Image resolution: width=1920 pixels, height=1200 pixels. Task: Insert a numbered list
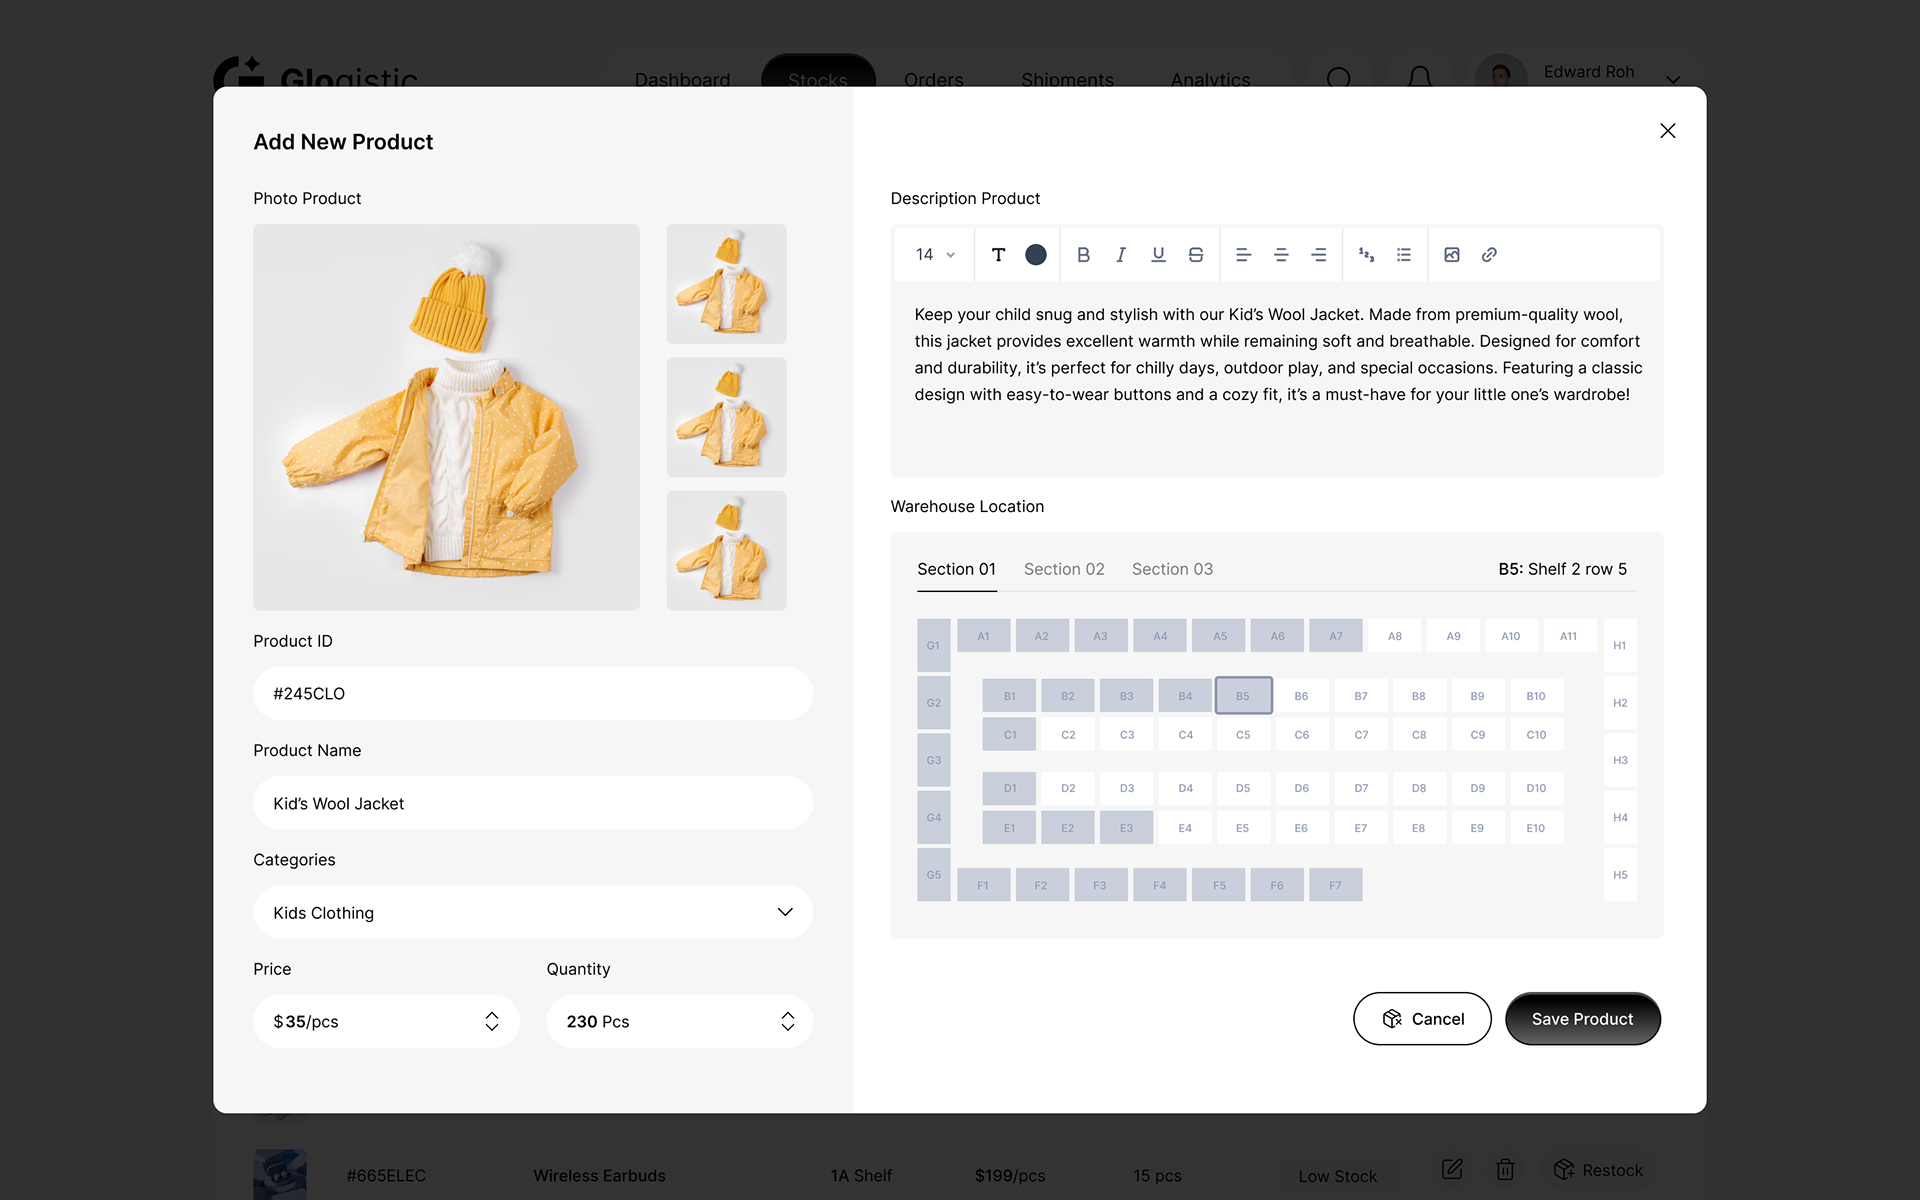[x=1366, y=255]
